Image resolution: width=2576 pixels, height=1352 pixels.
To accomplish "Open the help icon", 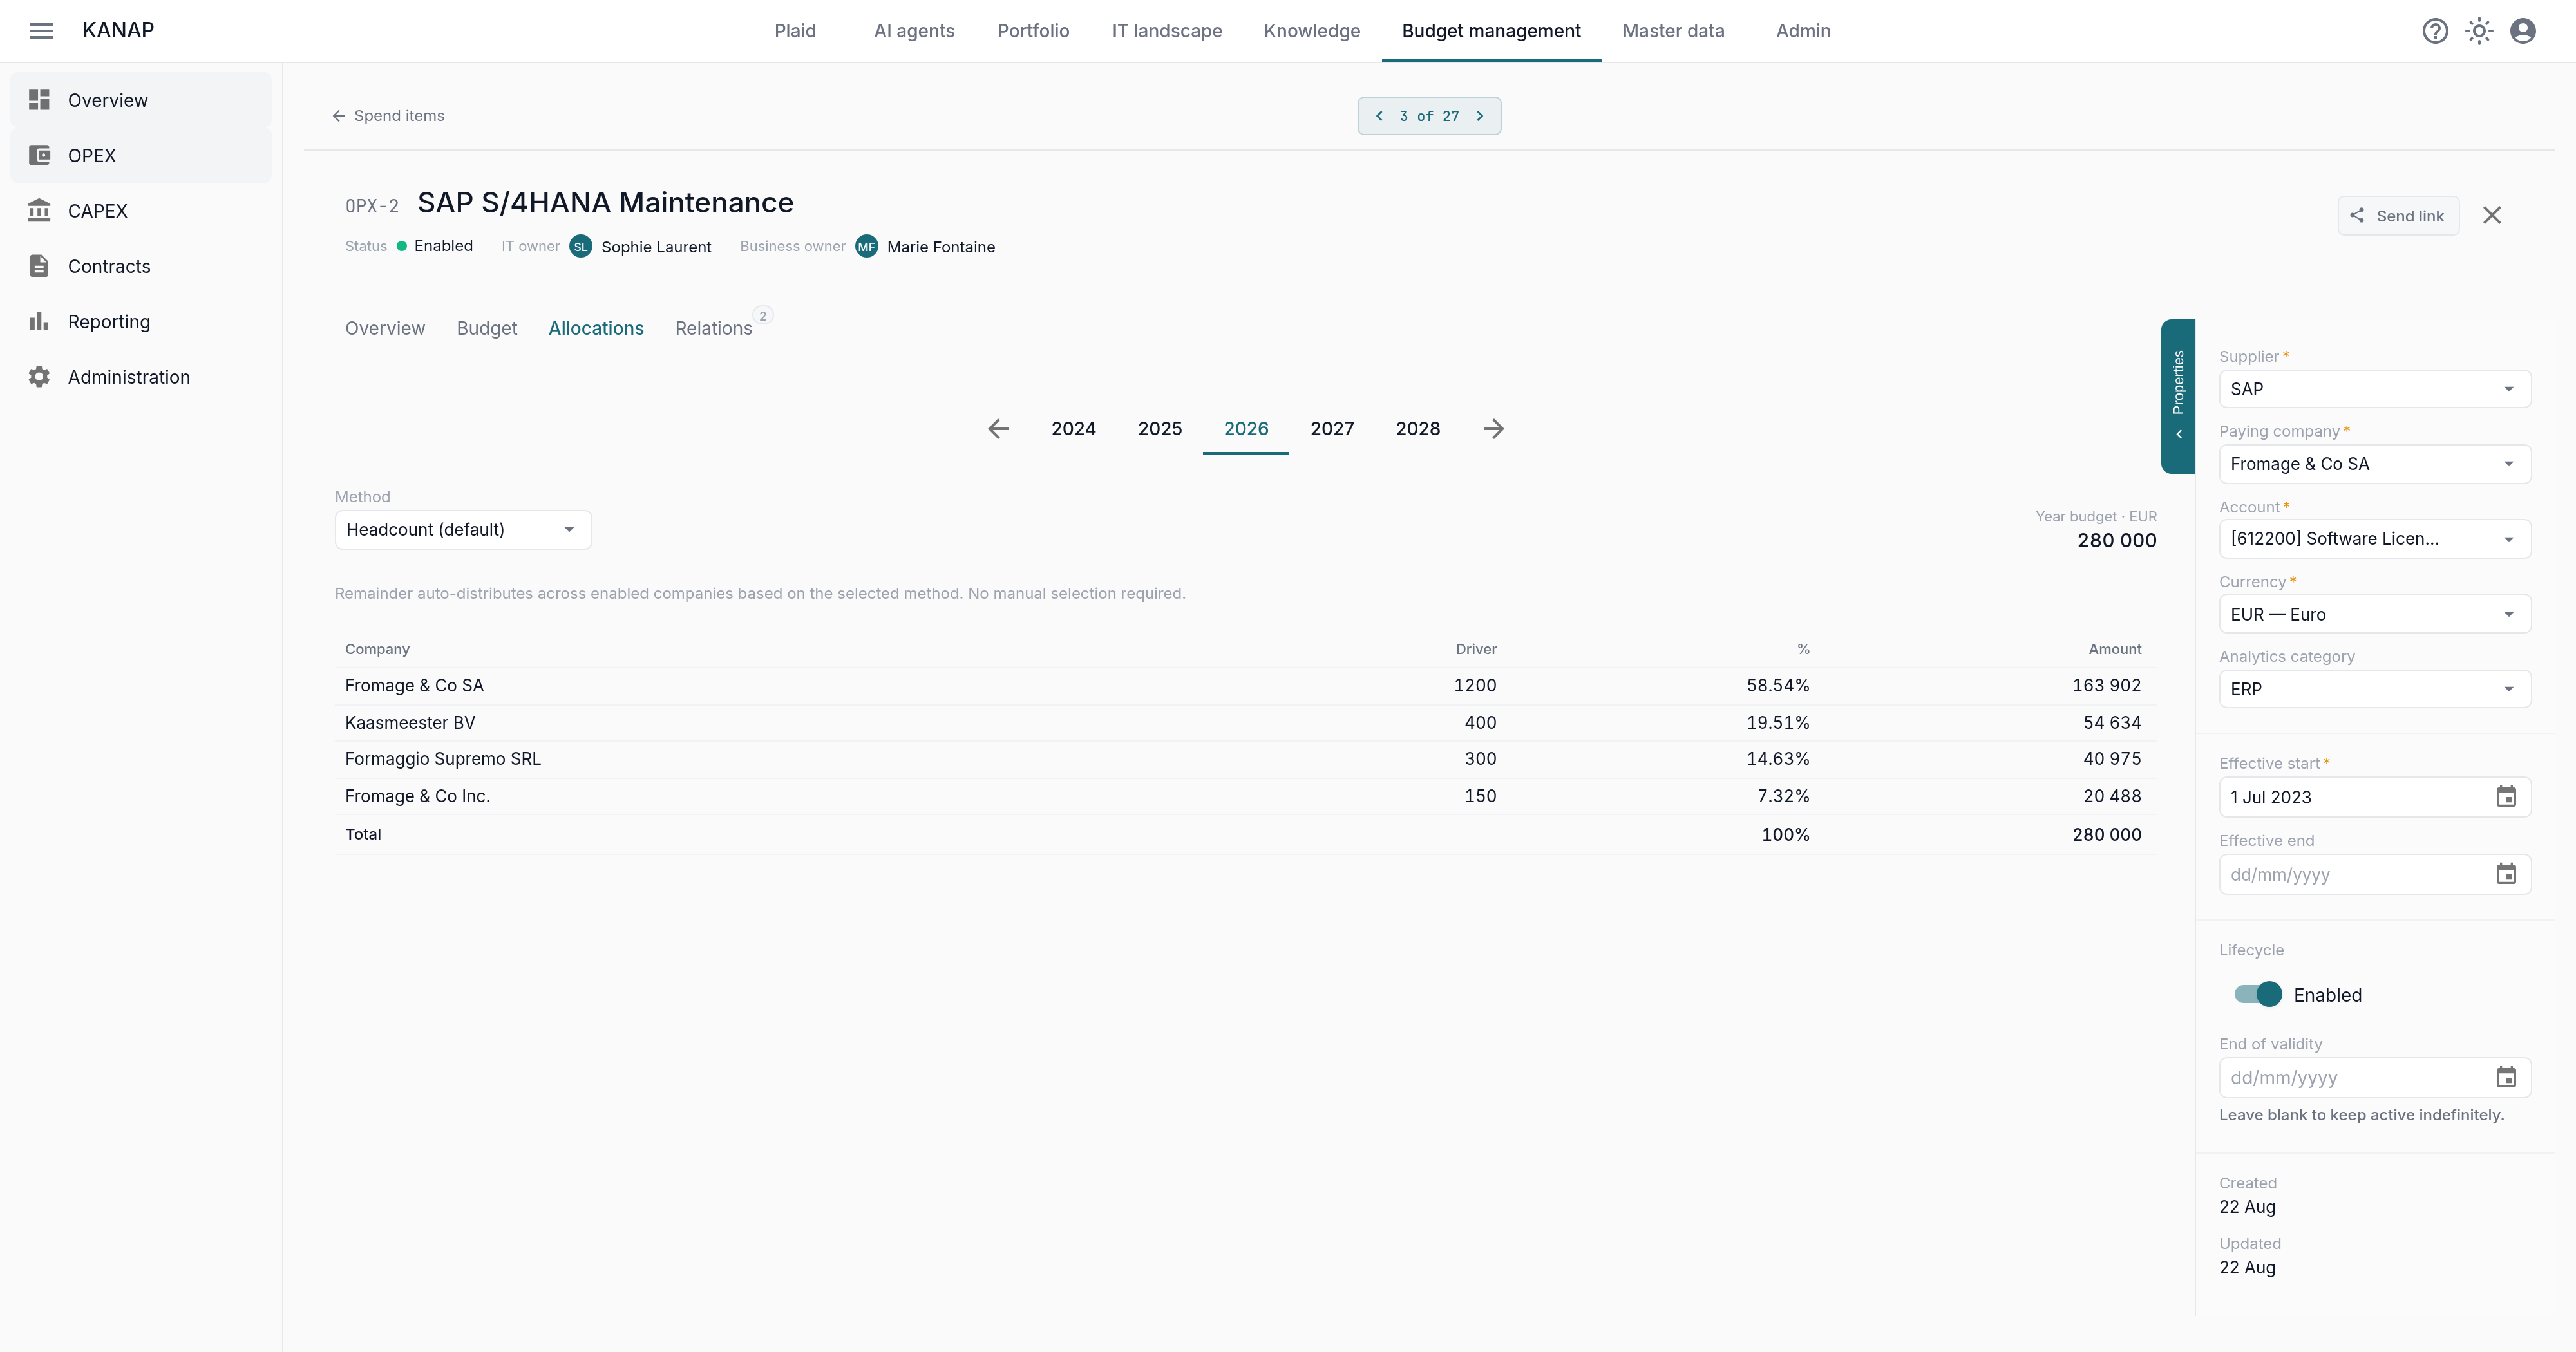I will click(x=2435, y=31).
